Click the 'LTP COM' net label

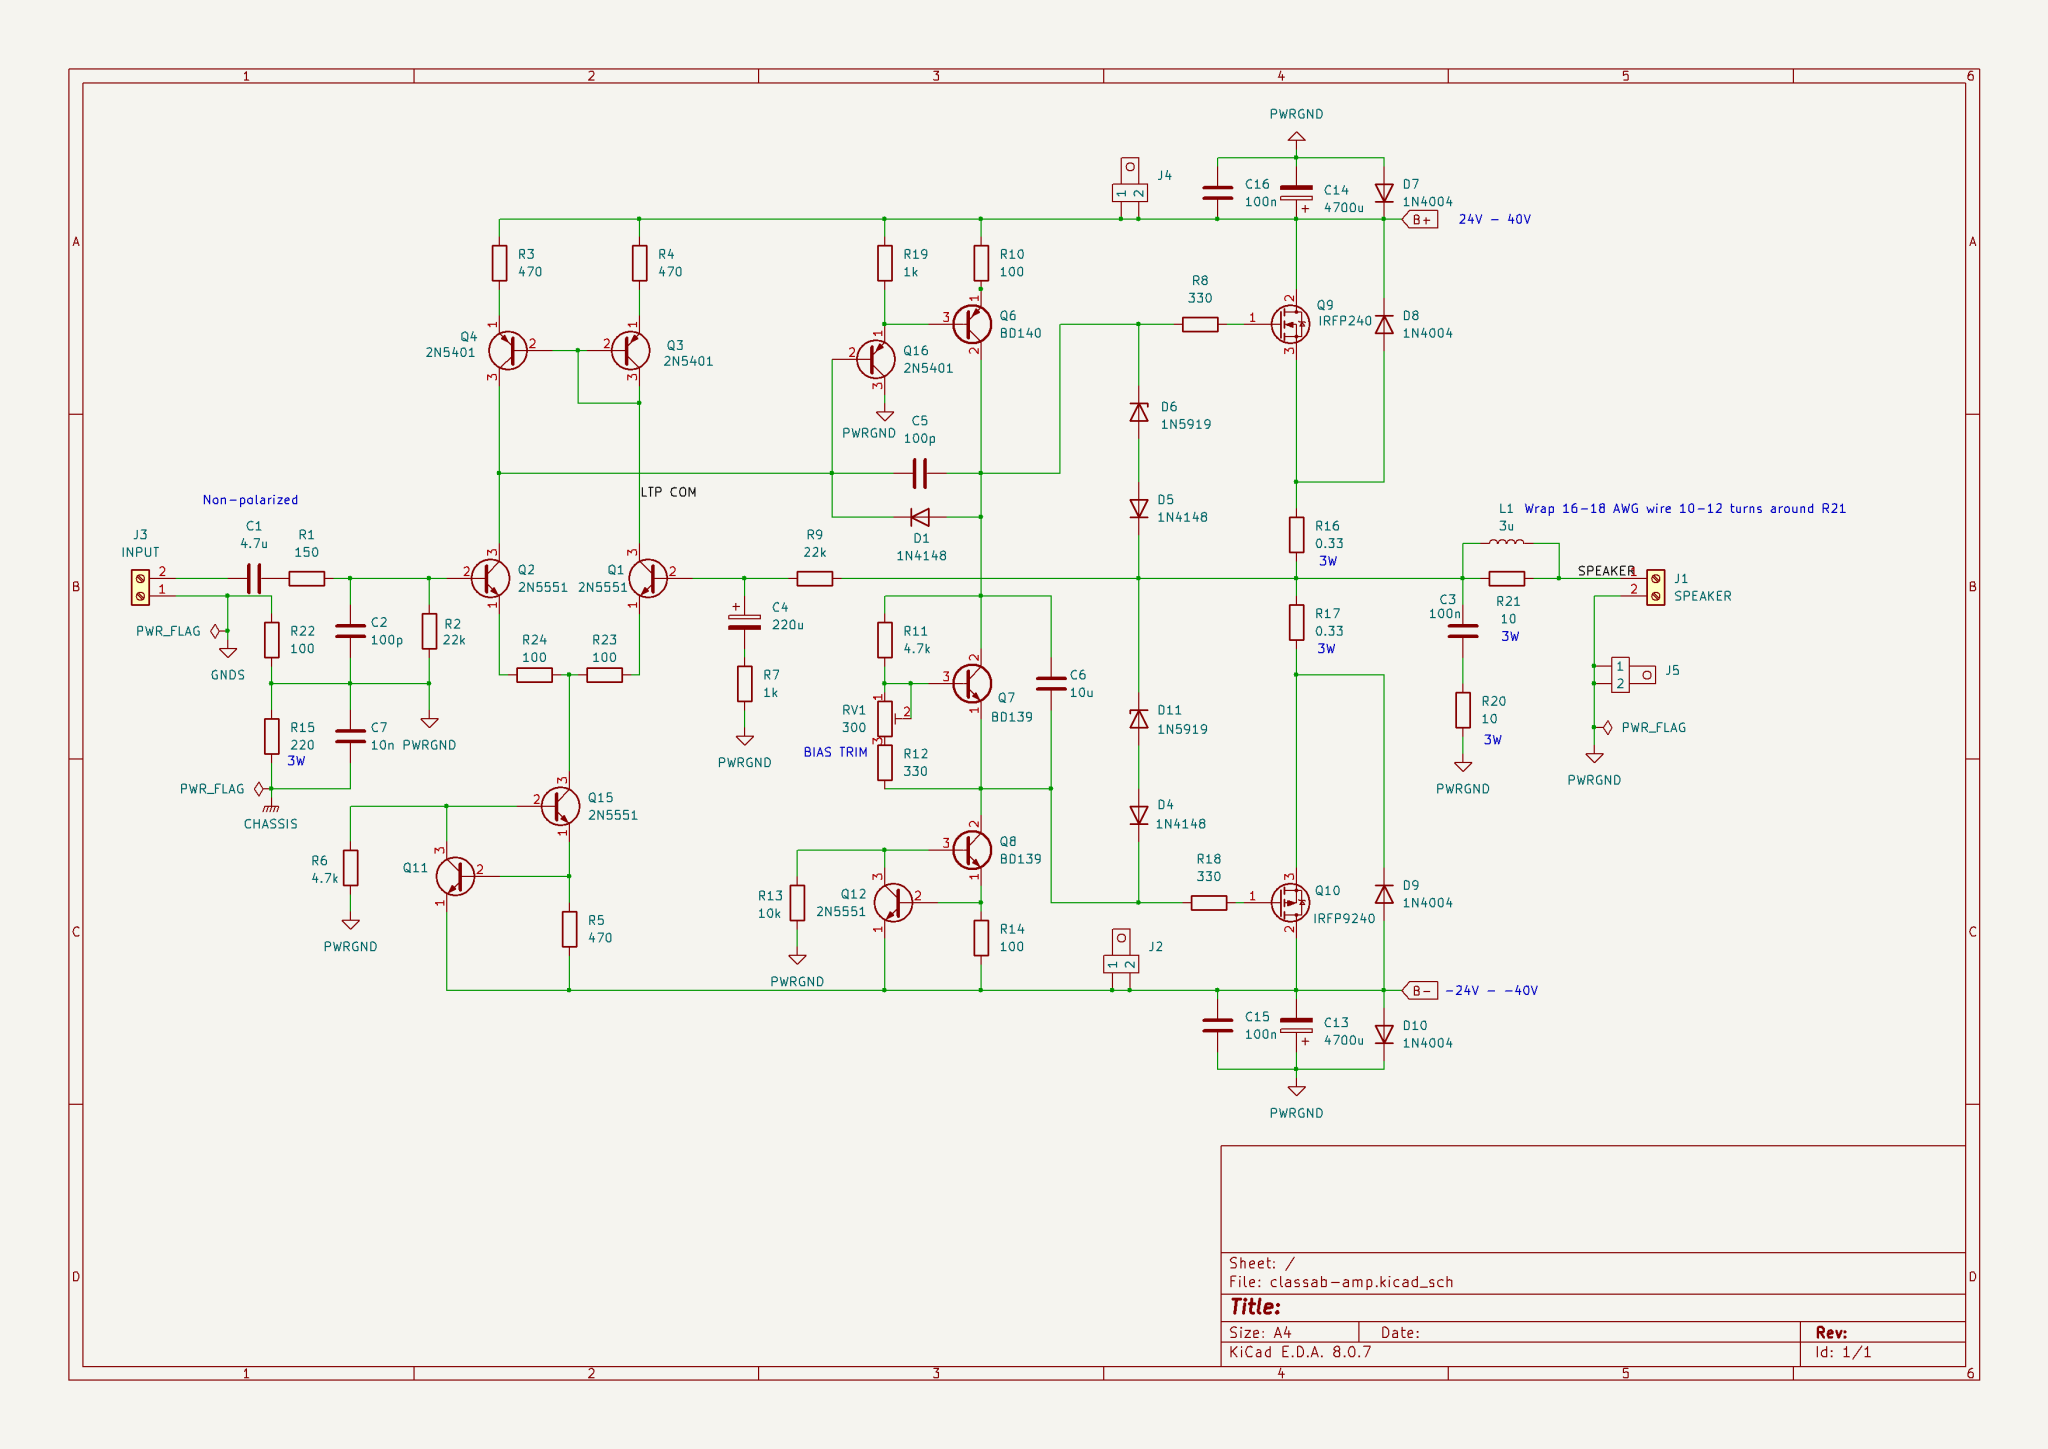(x=668, y=492)
